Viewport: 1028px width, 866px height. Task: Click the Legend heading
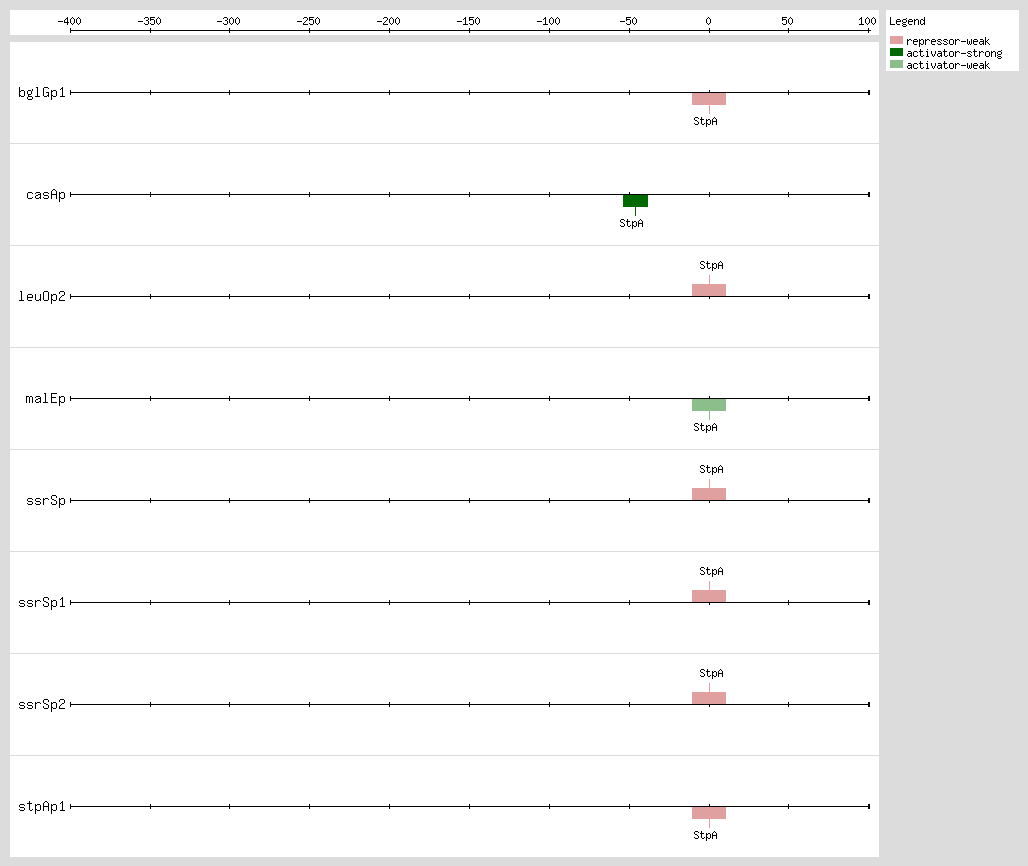coord(907,21)
